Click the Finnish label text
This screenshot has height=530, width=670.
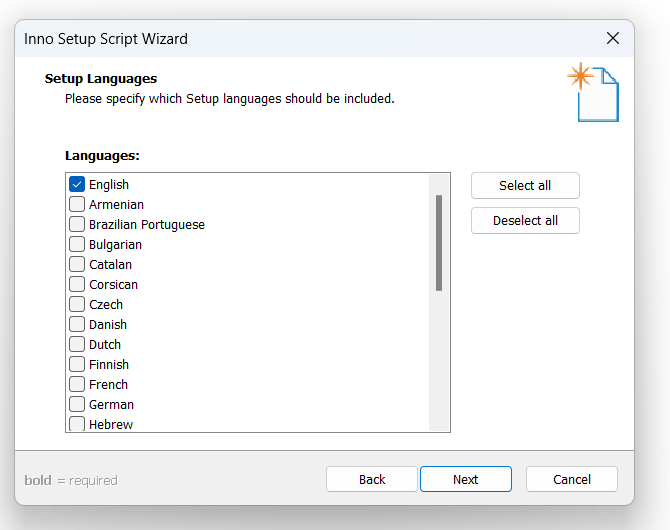pyautogui.click(x=109, y=365)
